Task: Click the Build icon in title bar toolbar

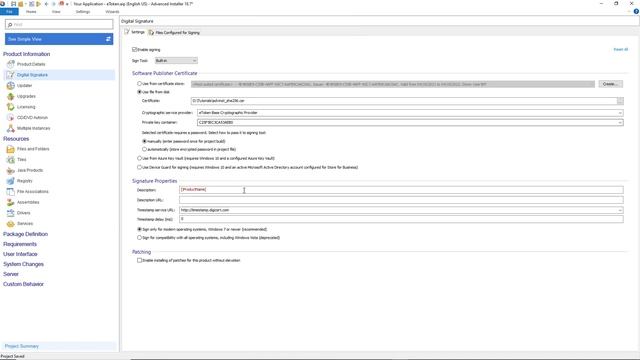Action: click(31, 4)
